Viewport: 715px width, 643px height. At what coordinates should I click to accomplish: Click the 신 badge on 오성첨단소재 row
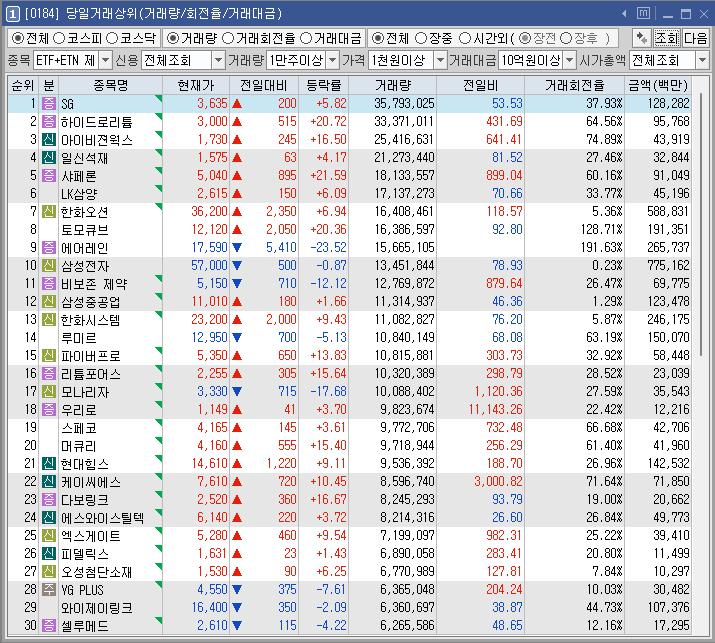pos(49,571)
